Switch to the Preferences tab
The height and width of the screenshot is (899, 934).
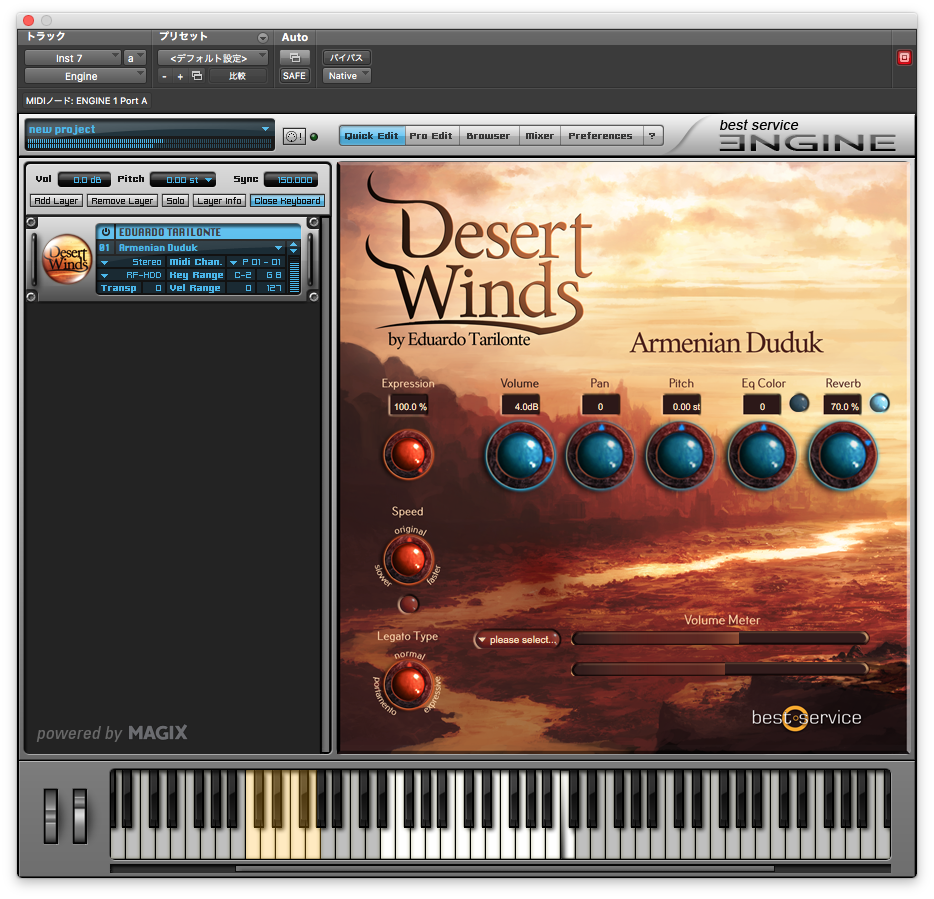[x=600, y=136]
